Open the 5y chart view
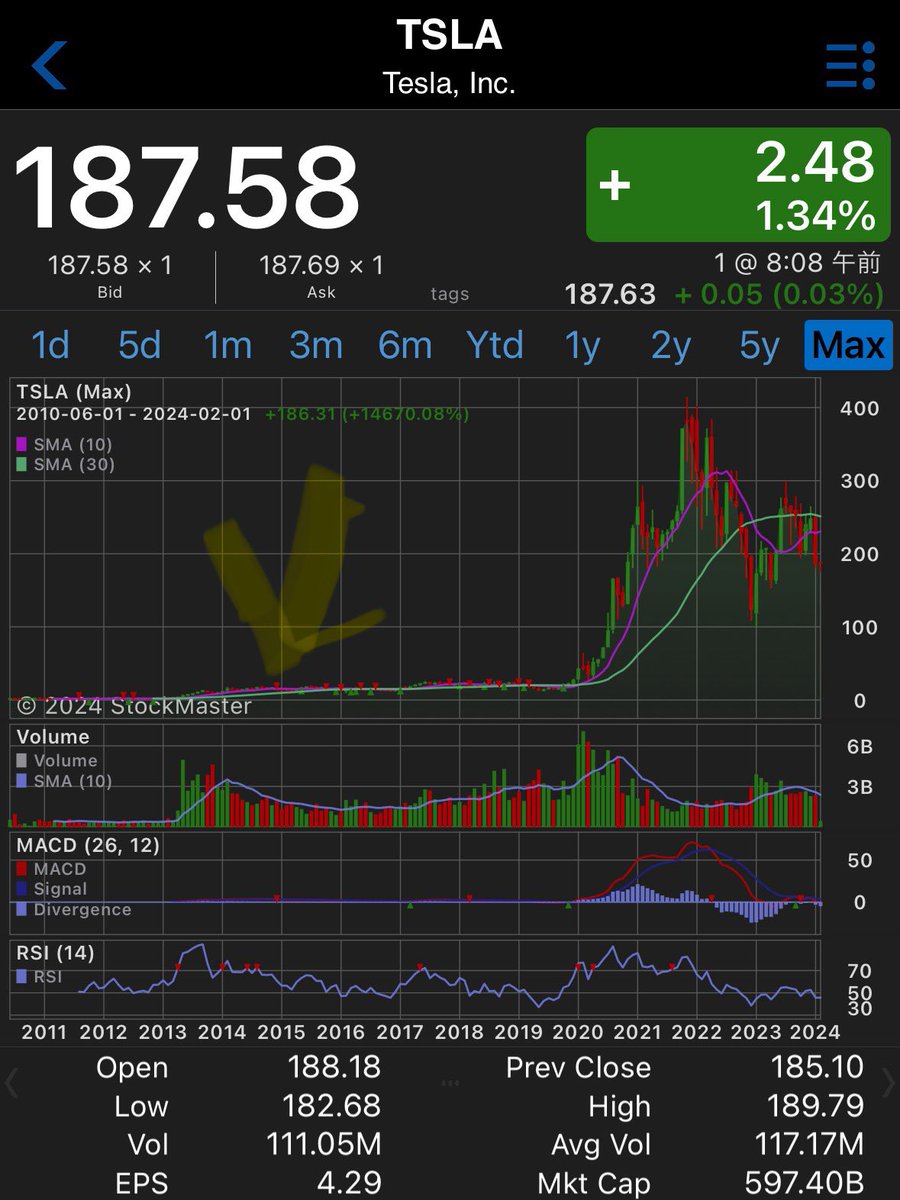 click(x=756, y=345)
